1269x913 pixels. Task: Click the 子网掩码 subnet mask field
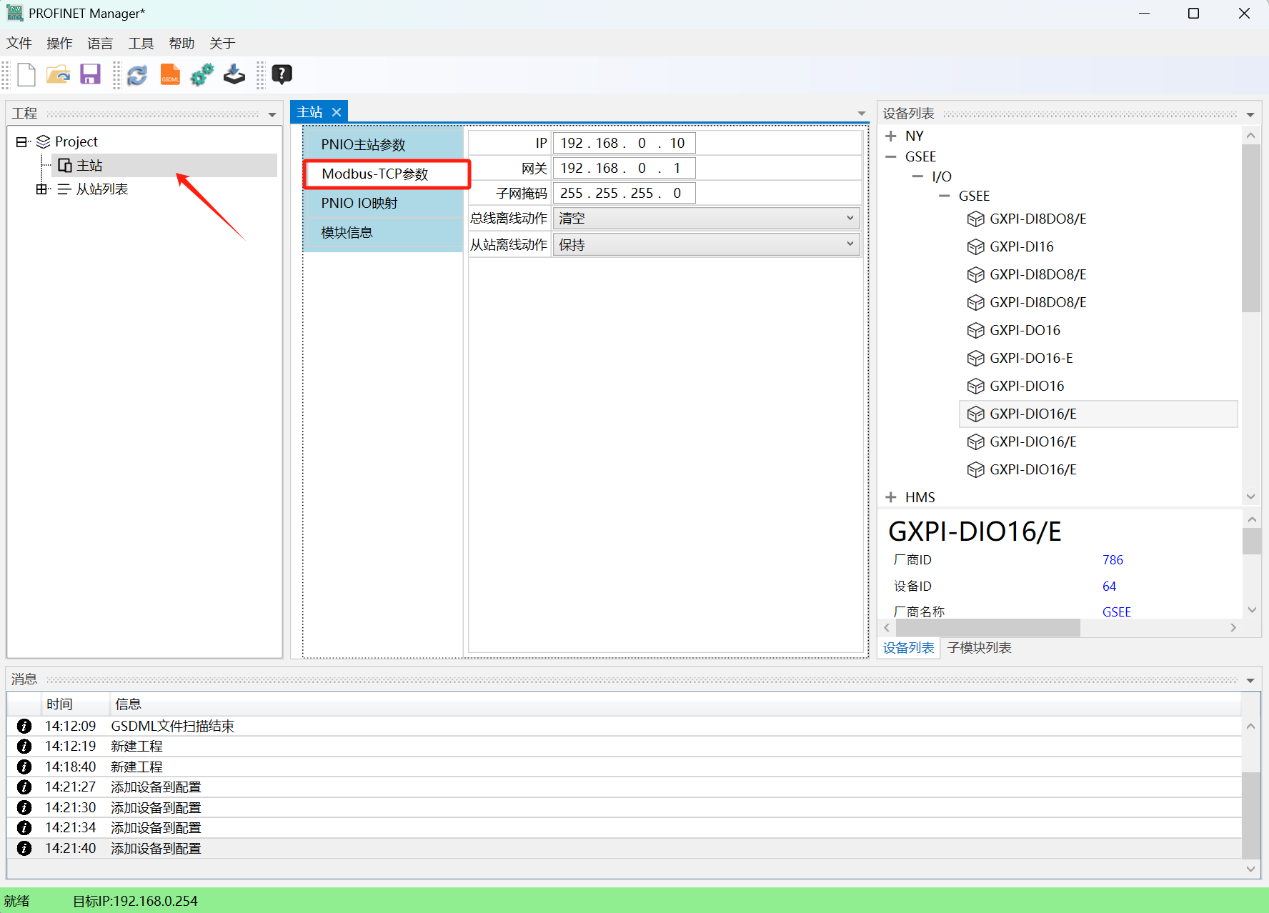tap(624, 193)
